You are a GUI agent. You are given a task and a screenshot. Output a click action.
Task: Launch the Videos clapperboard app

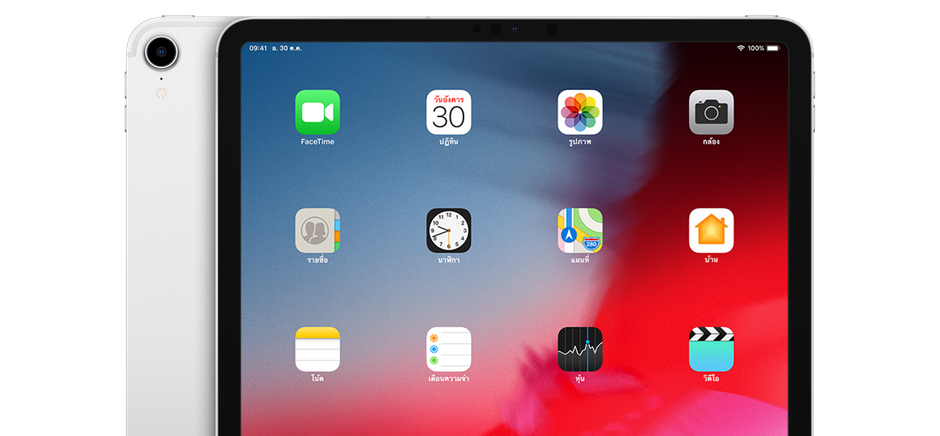711,349
